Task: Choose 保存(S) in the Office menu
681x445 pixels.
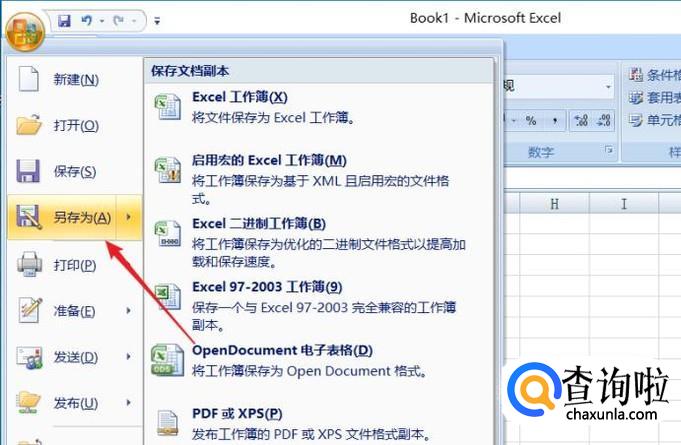Action: [x=75, y=171]
